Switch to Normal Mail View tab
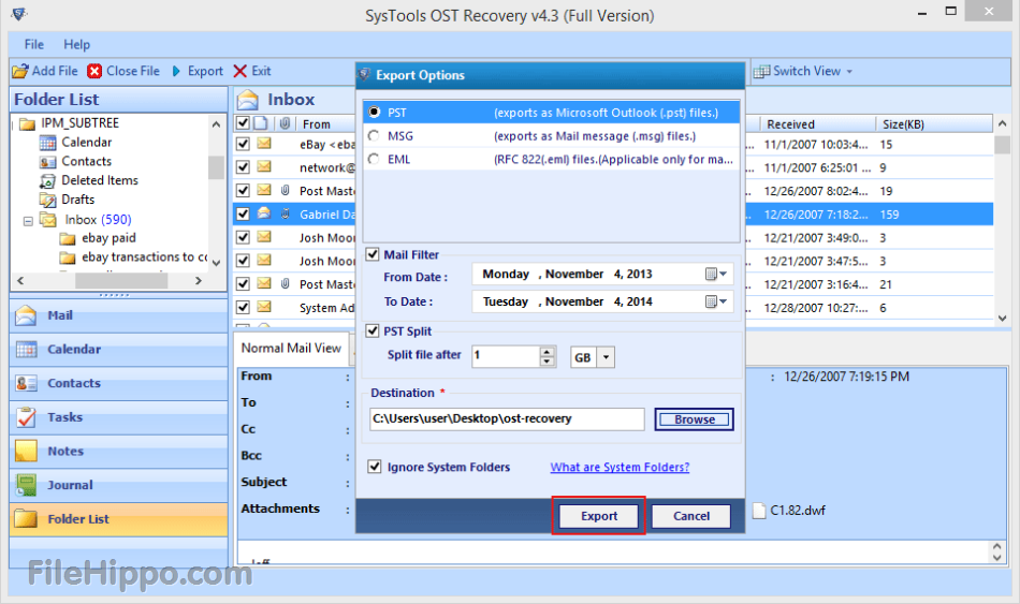The width and height of the screenshot is (1020, 604). (x=291, y=348)
